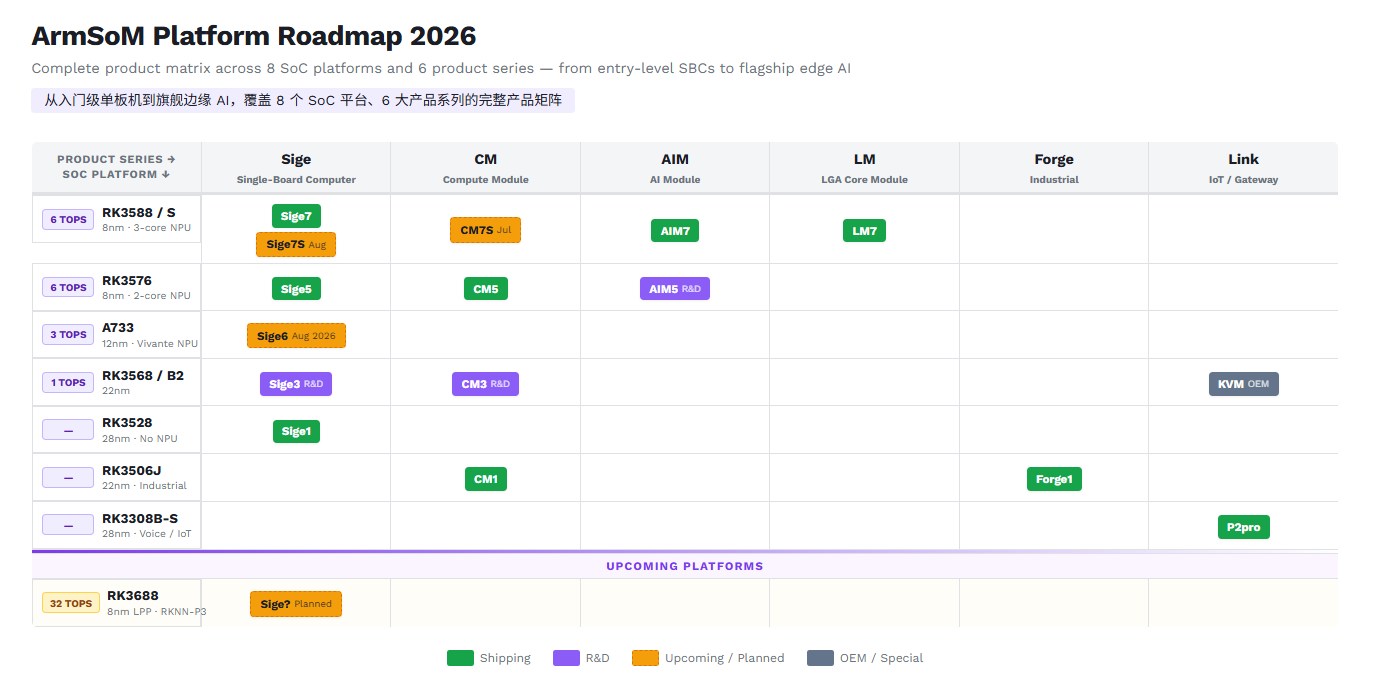The width and height of the screenshot is (1373, 676).
Task: Click the A733 platform name
Action: click(118, 328)
